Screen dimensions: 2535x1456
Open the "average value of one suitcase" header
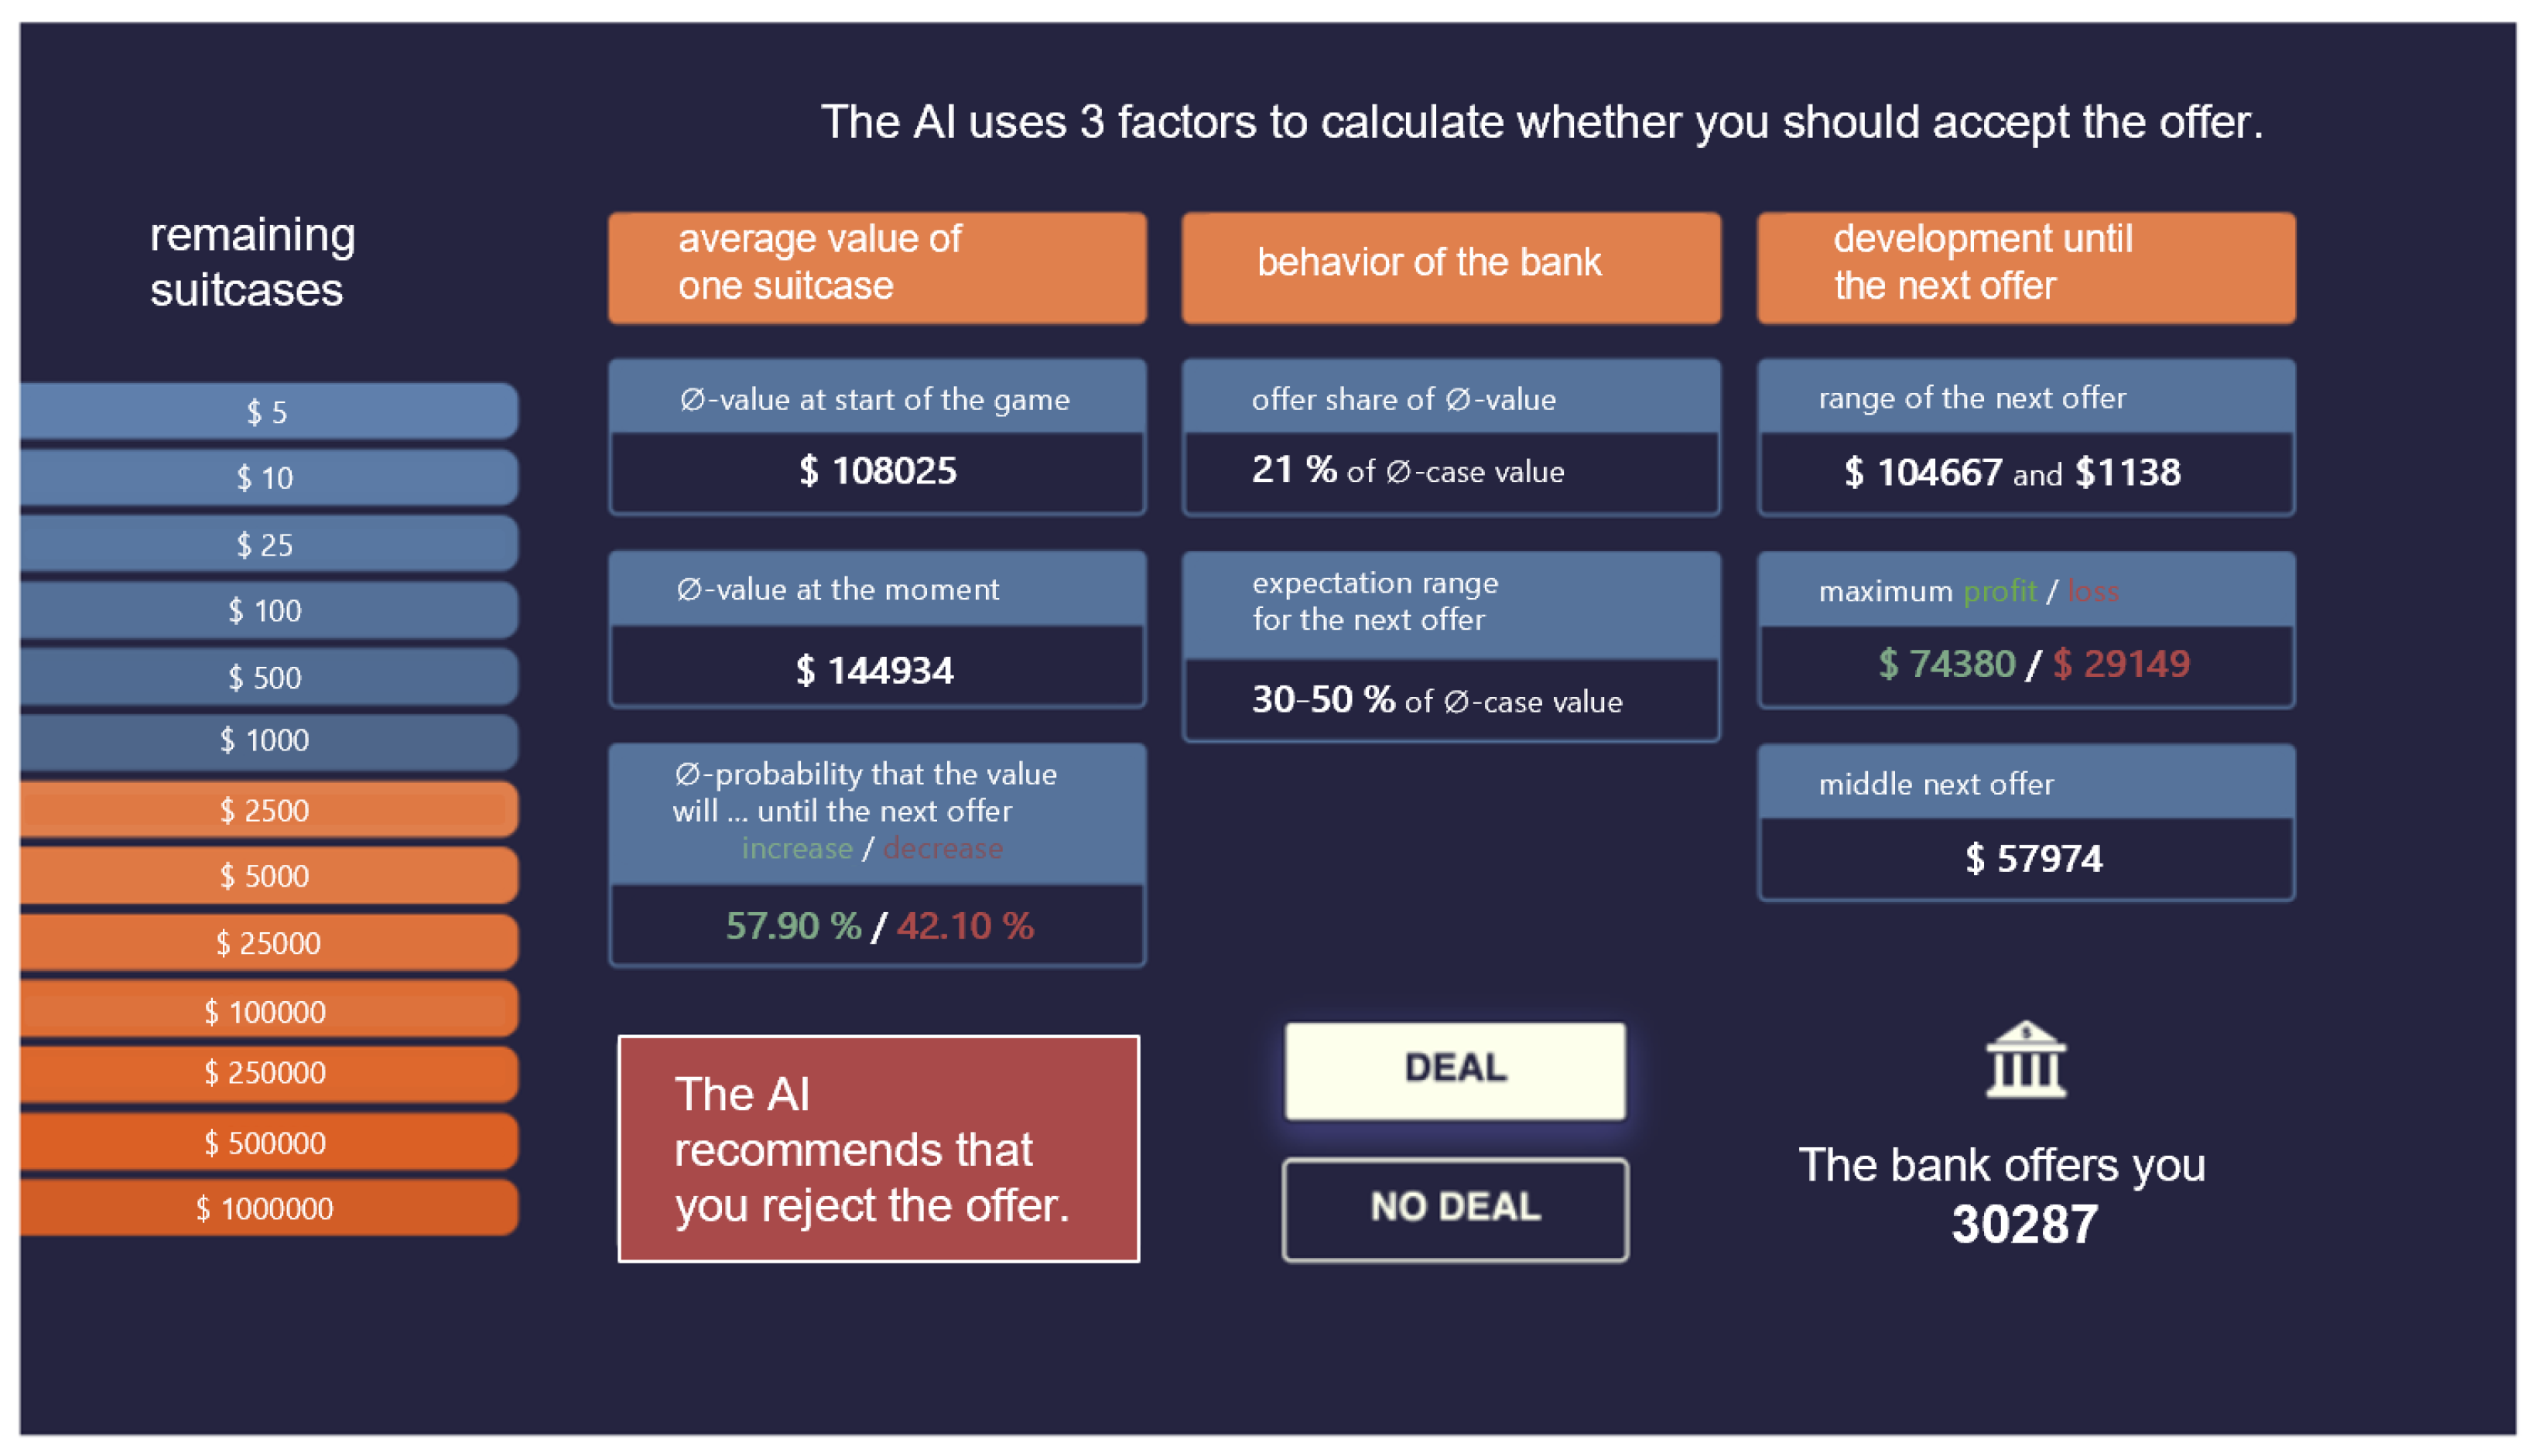point(876,266)
